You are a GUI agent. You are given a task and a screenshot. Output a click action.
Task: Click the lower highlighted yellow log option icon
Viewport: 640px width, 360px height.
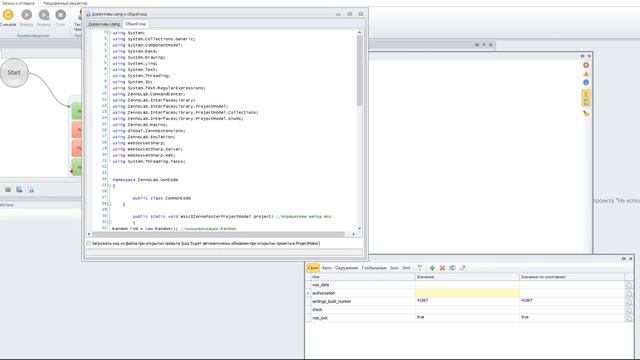[x=586, y=102]
